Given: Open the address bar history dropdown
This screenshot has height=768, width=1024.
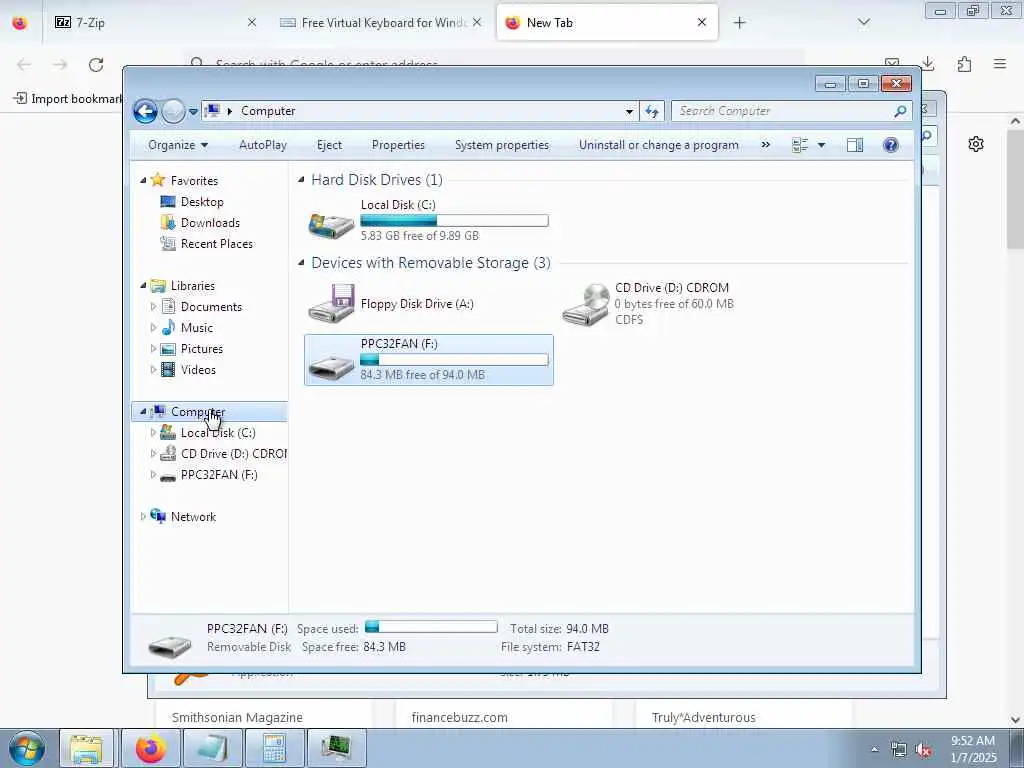Looking at the screenshot, I should point(629,112).
